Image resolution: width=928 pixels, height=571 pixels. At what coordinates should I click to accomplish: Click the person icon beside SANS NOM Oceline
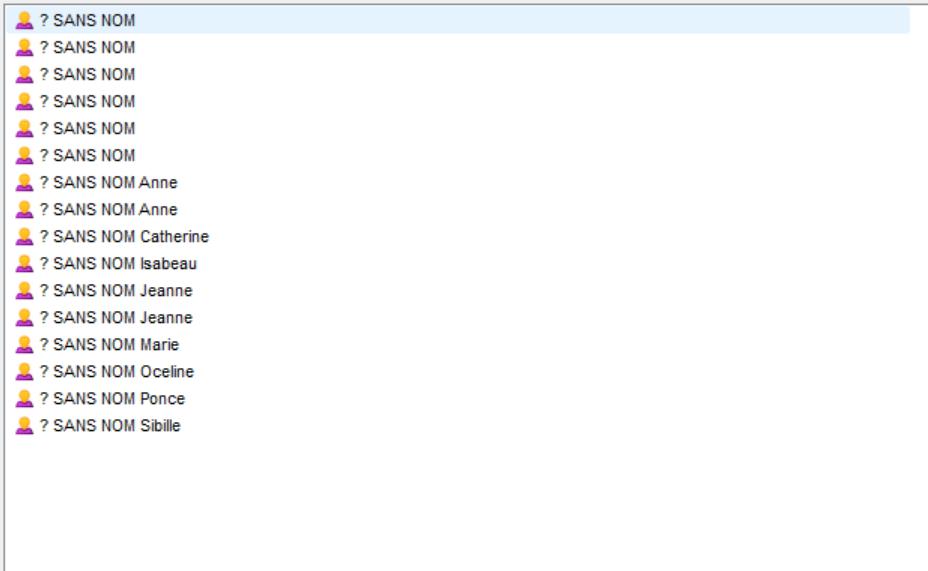click(x=24, y=372)
